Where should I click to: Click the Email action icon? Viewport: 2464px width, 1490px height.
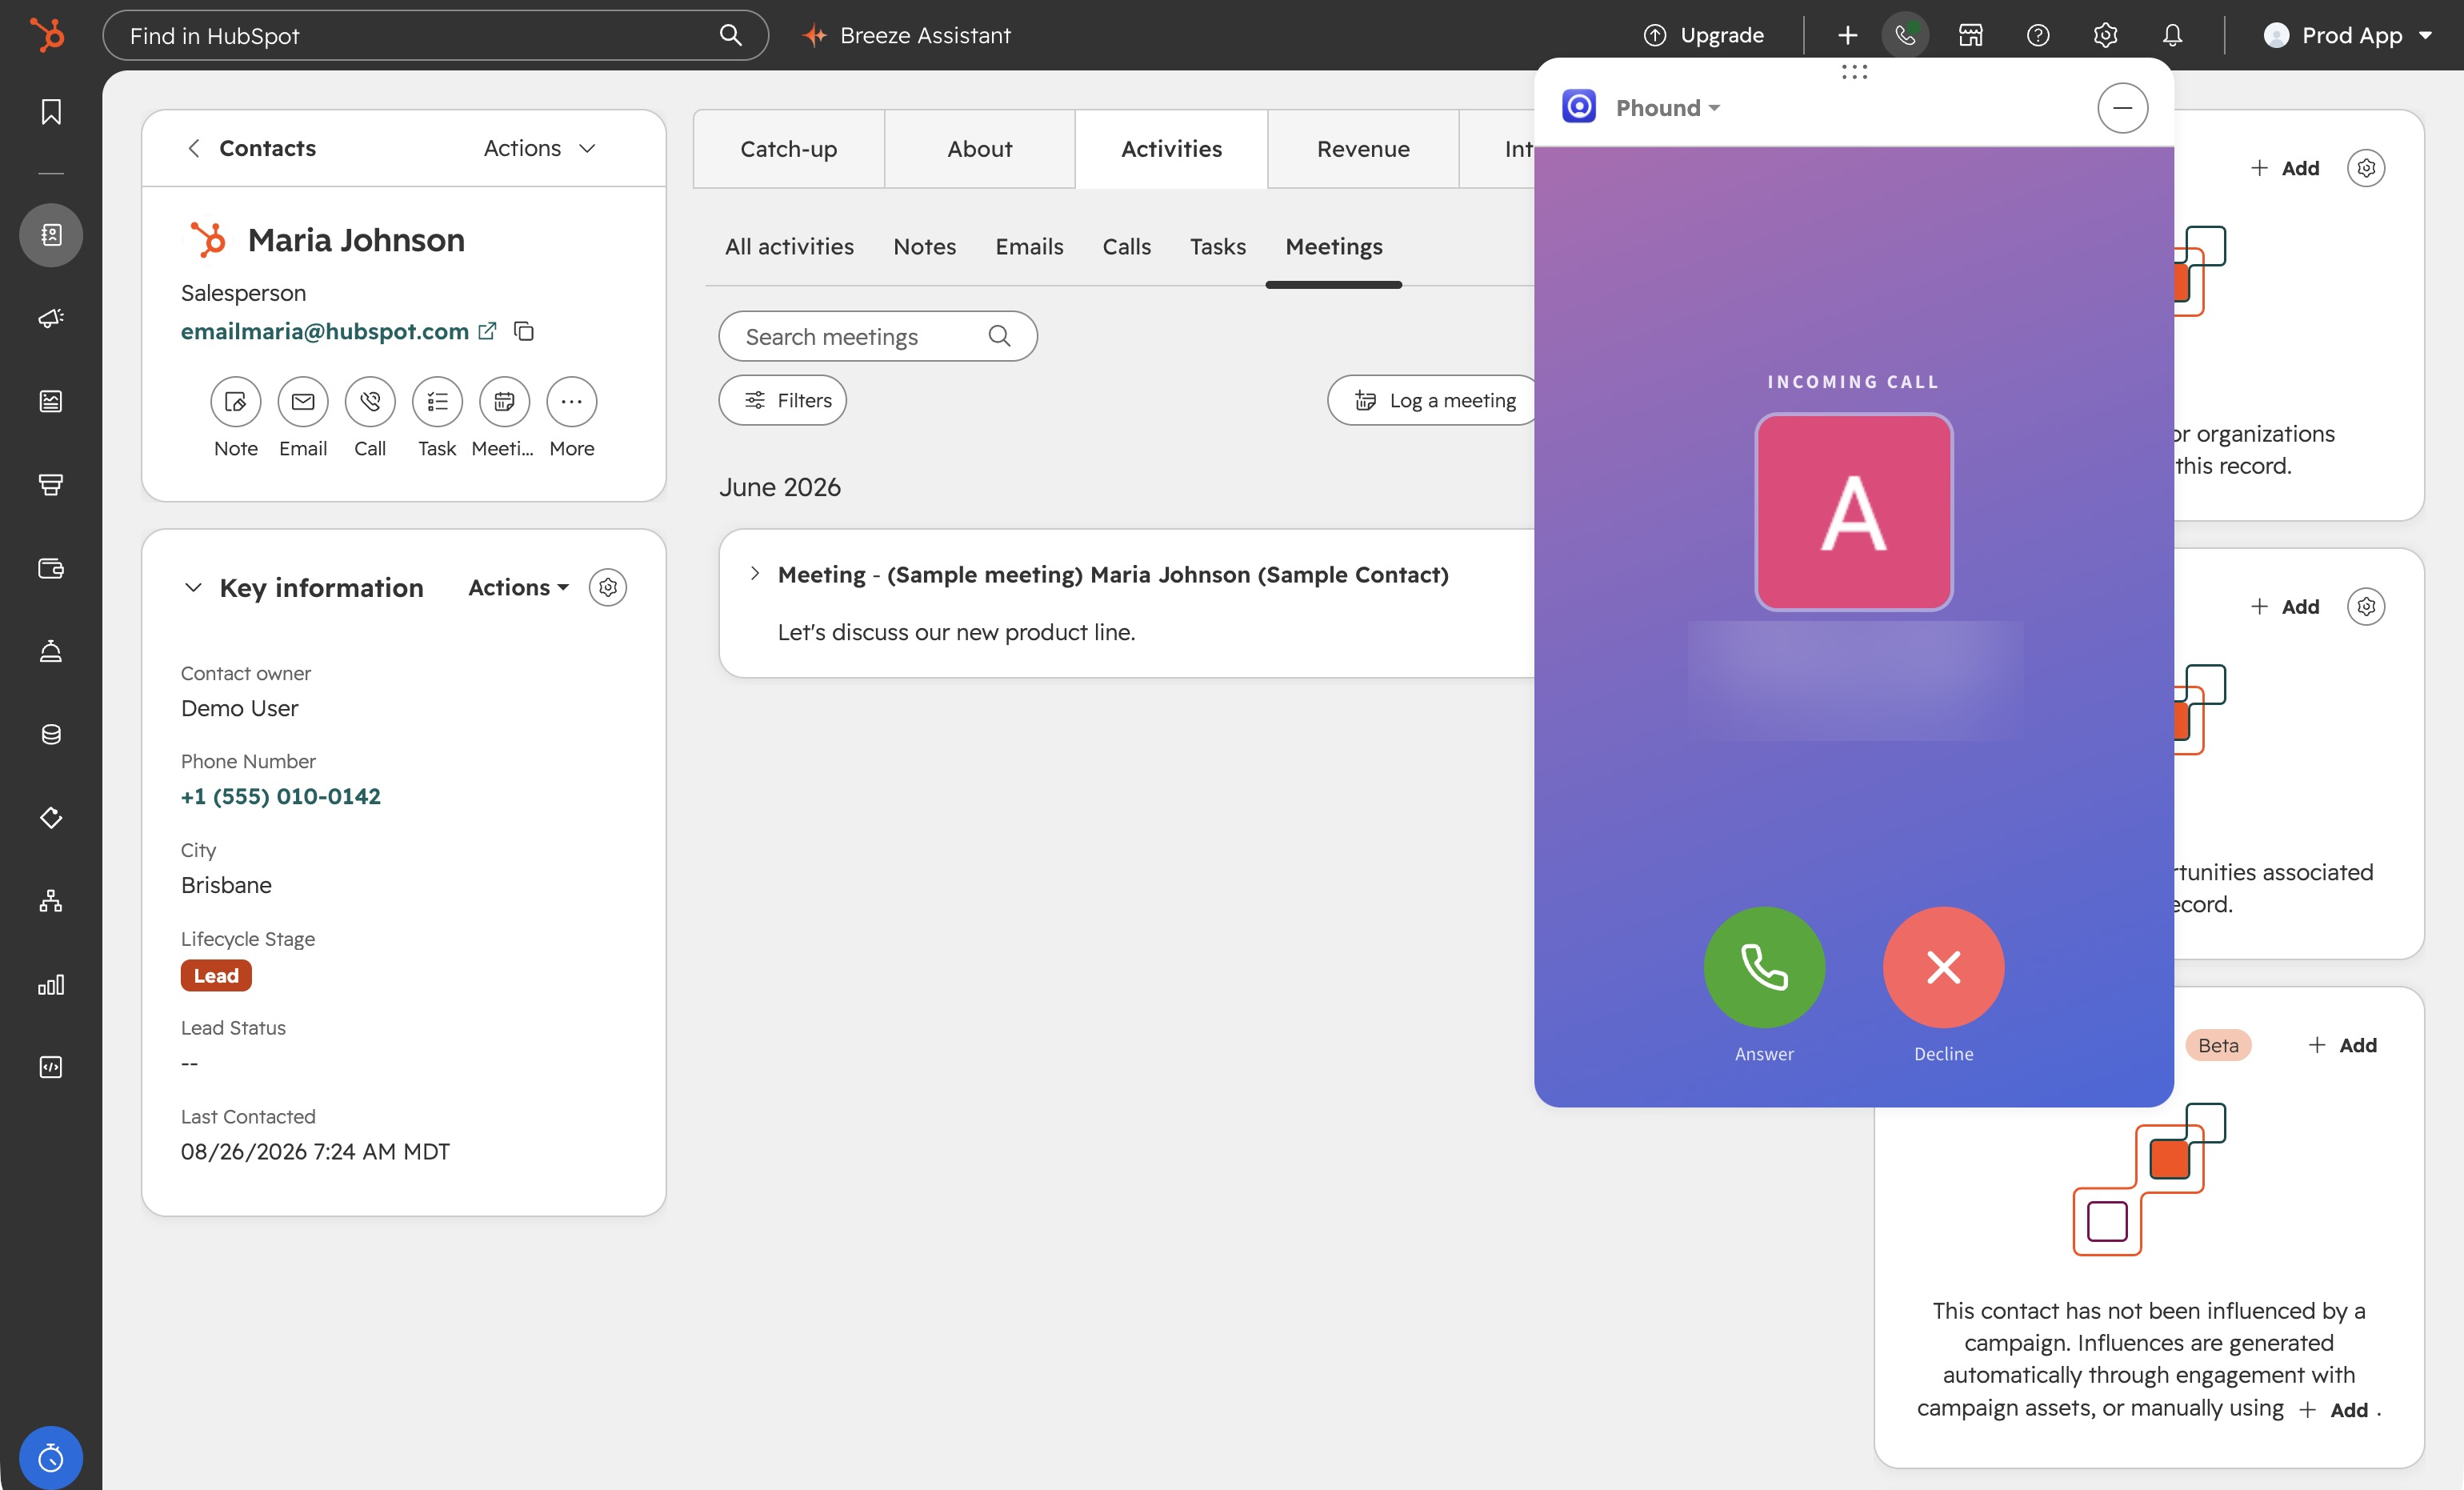tap(303, 401)
